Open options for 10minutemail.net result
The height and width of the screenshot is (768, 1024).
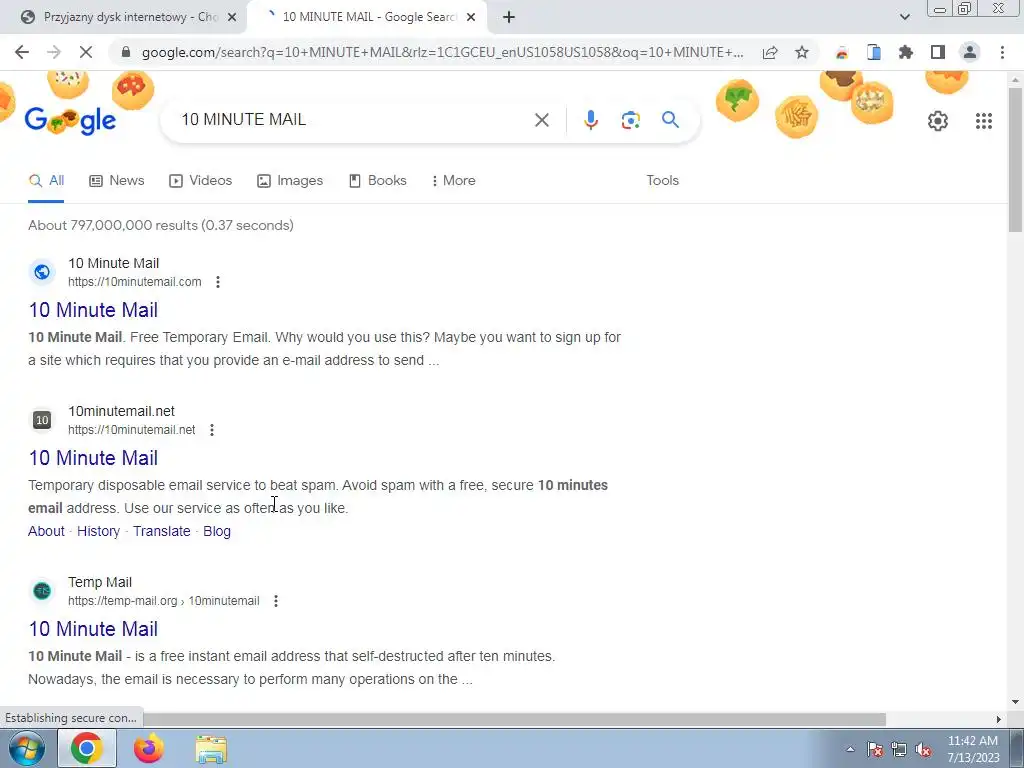pos(212,430)
